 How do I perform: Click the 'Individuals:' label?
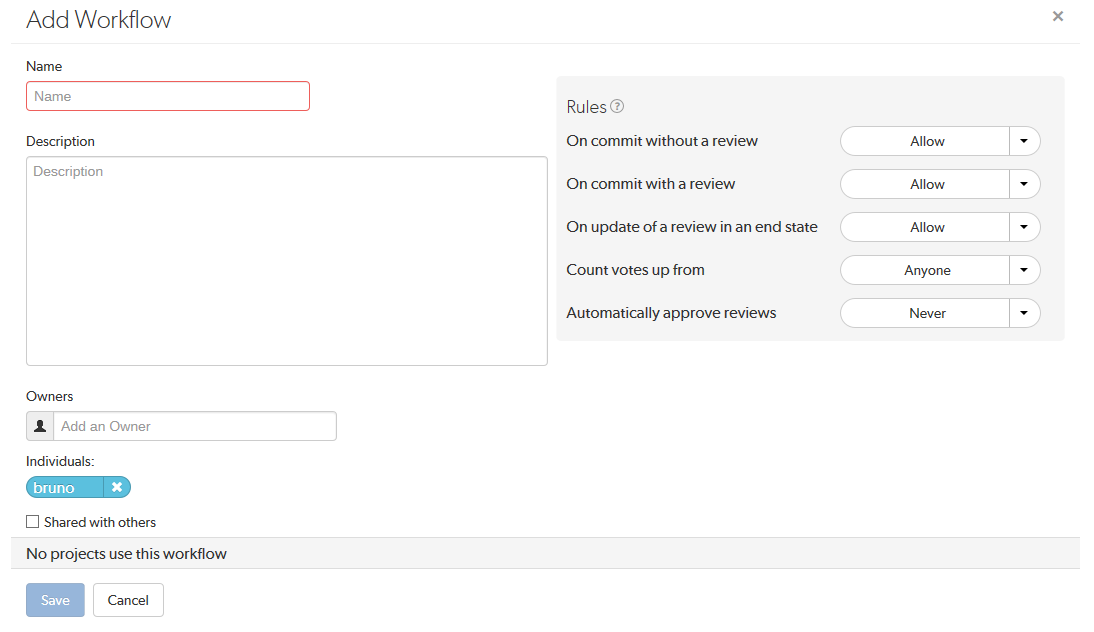click(60, 461)
